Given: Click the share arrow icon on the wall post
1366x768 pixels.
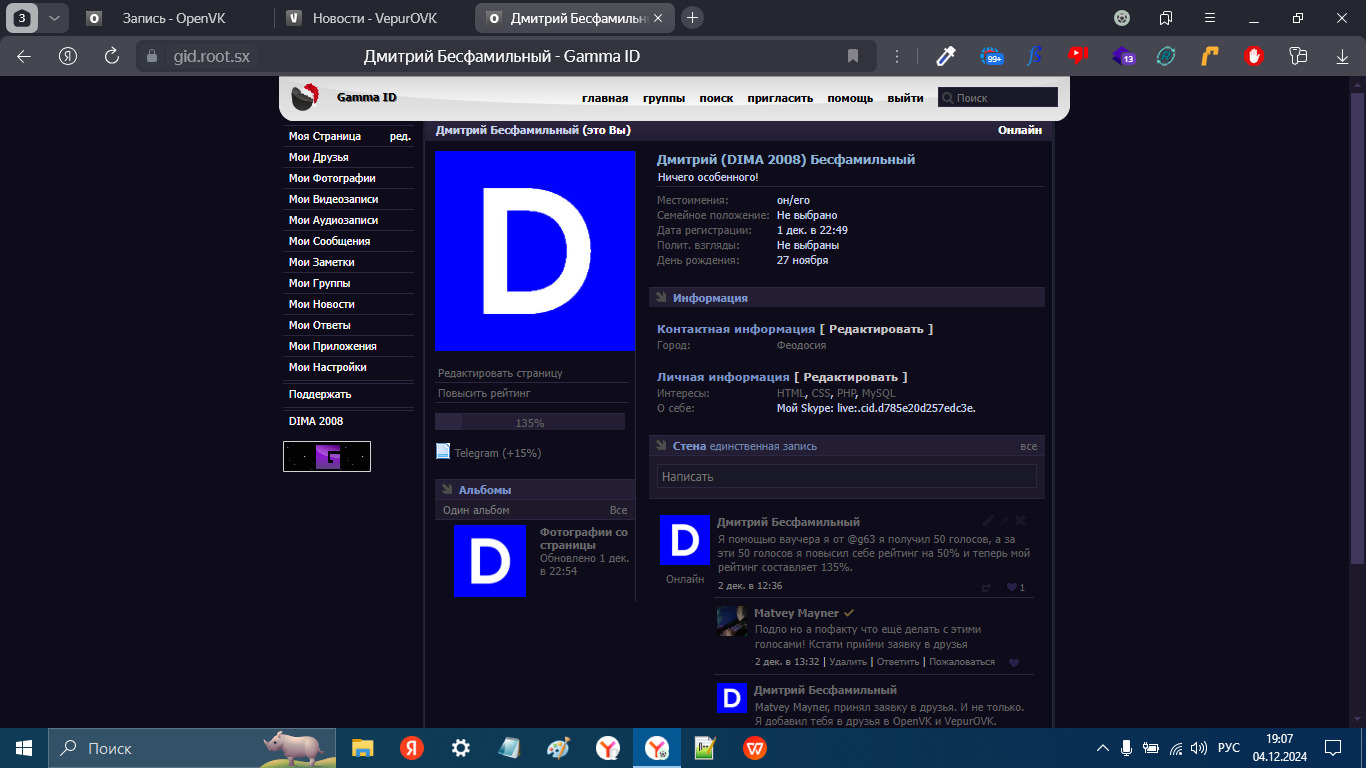Looking at the screenshot, I should point(986,587).
